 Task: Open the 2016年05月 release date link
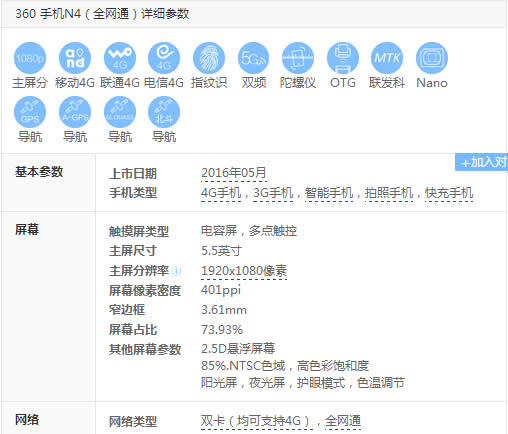tap(234, 173)
